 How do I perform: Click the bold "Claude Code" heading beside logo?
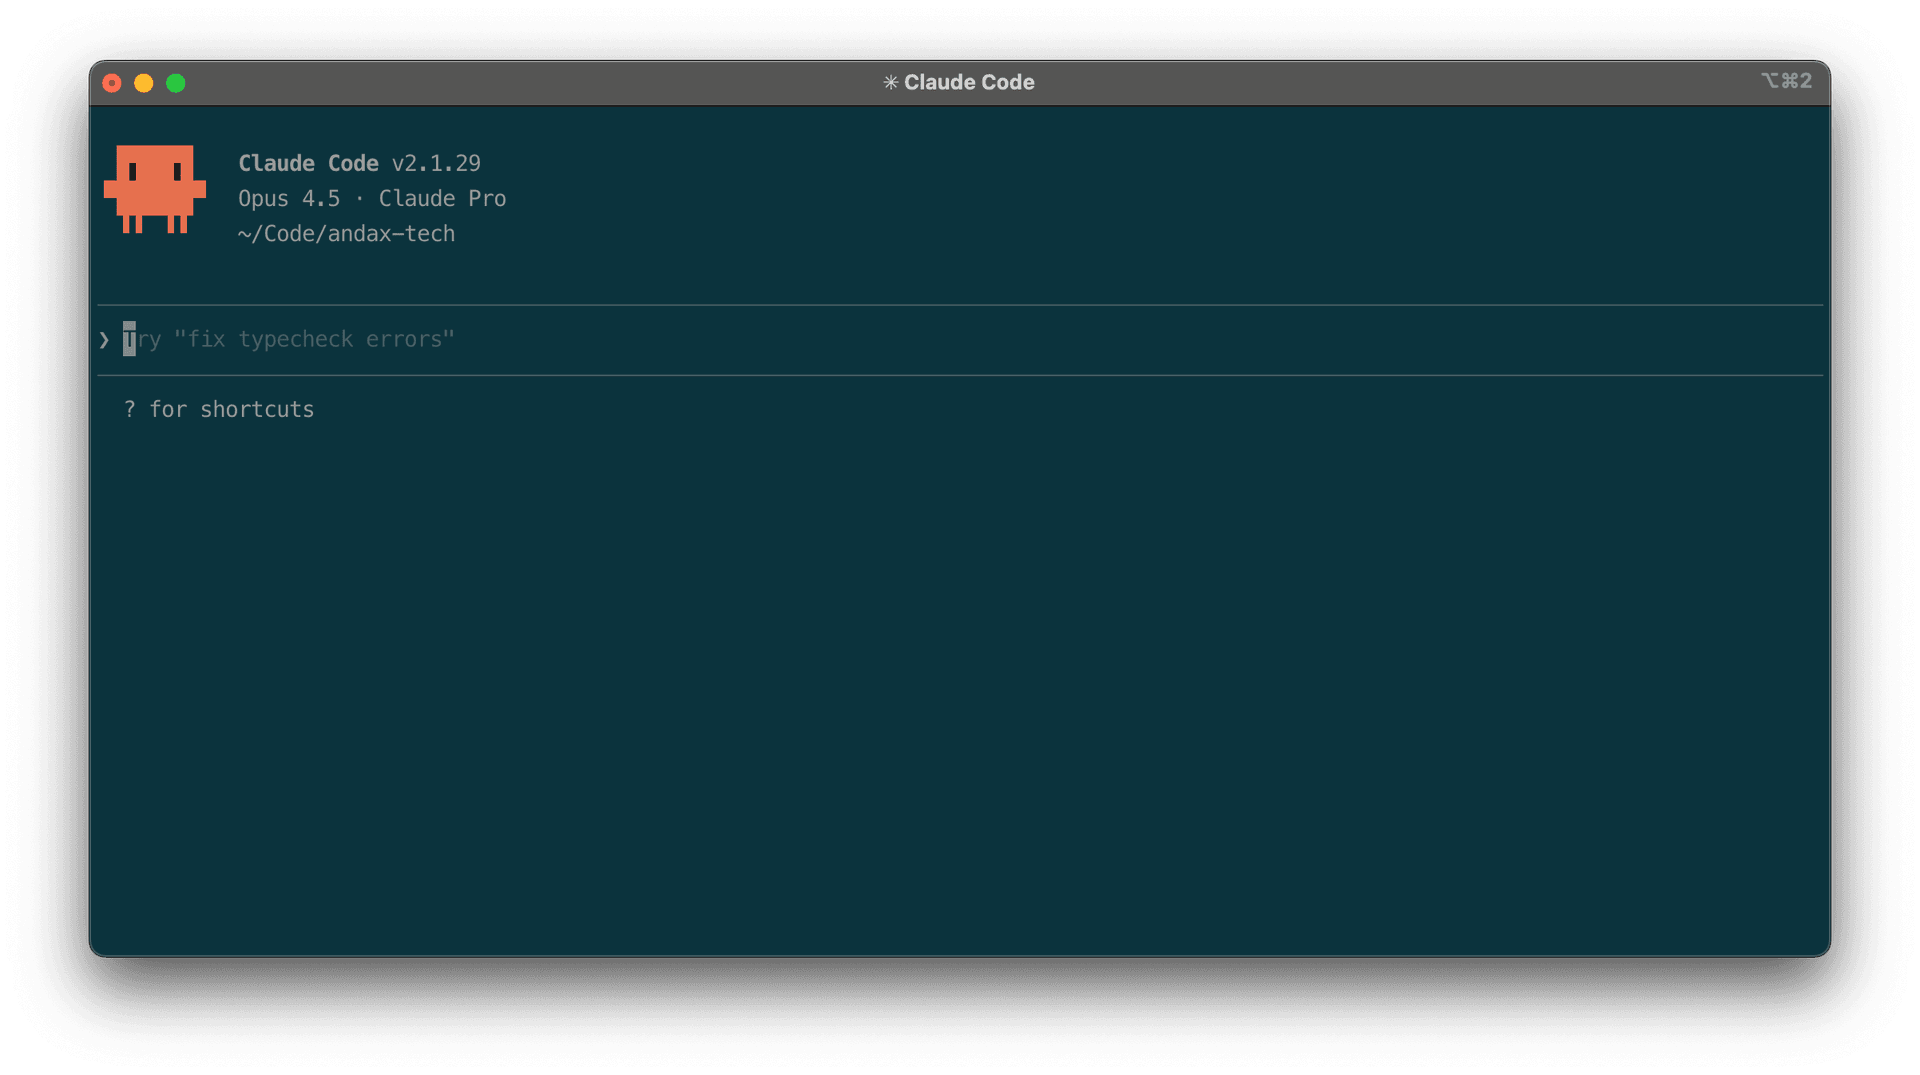pyautogui.click(x=308, y=164)
